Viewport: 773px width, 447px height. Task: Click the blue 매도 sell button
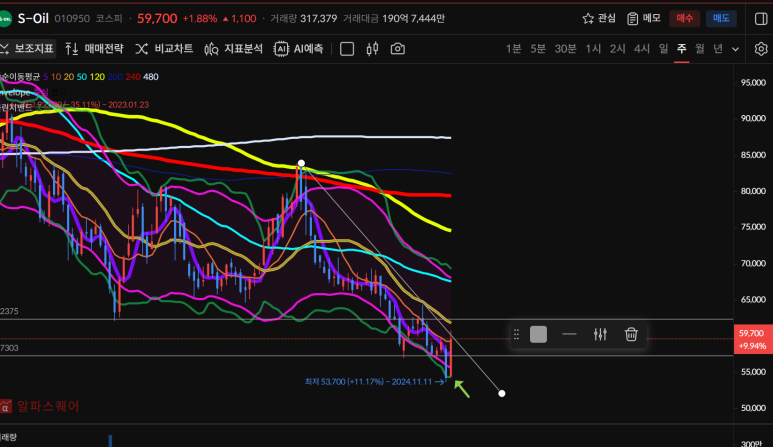click(721, 18)
